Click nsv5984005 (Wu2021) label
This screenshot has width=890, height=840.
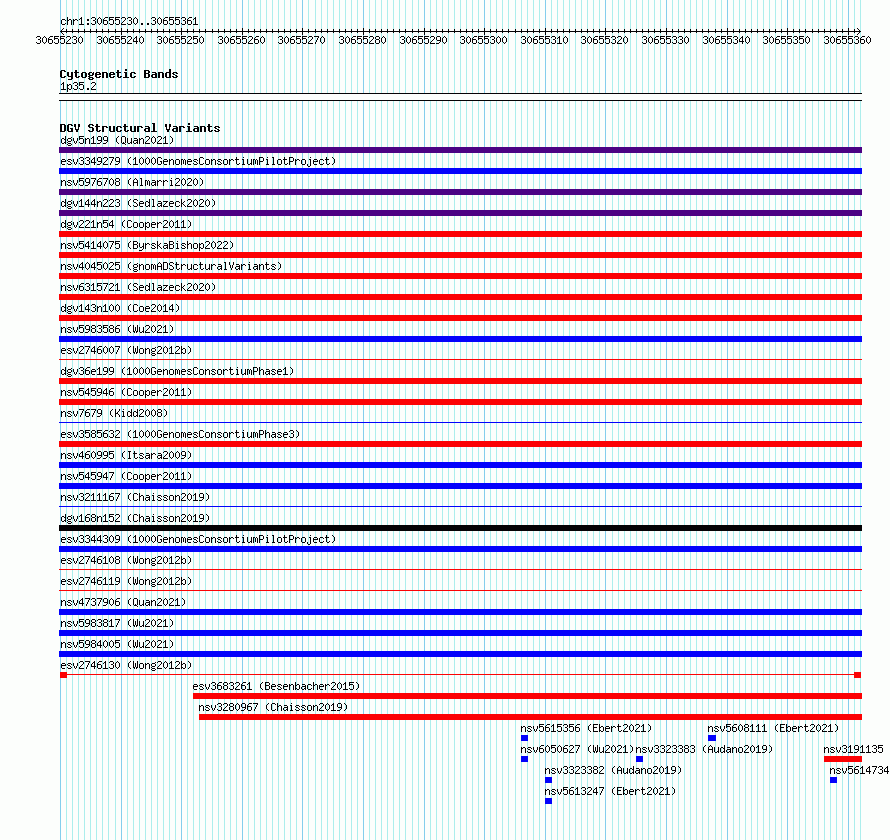click(x=117, y=644)
